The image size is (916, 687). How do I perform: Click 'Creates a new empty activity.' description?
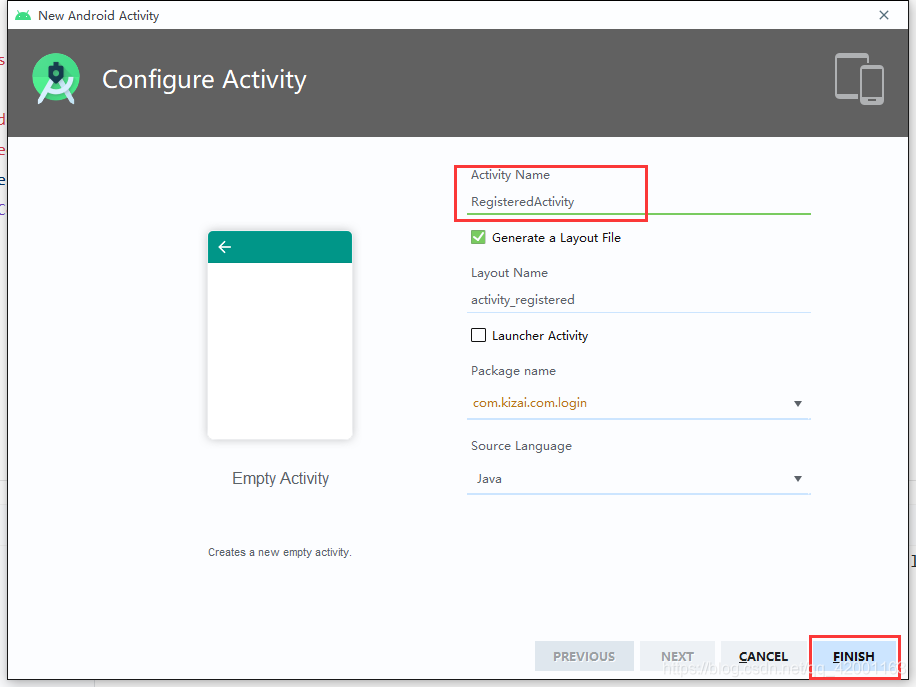point(280,552)
